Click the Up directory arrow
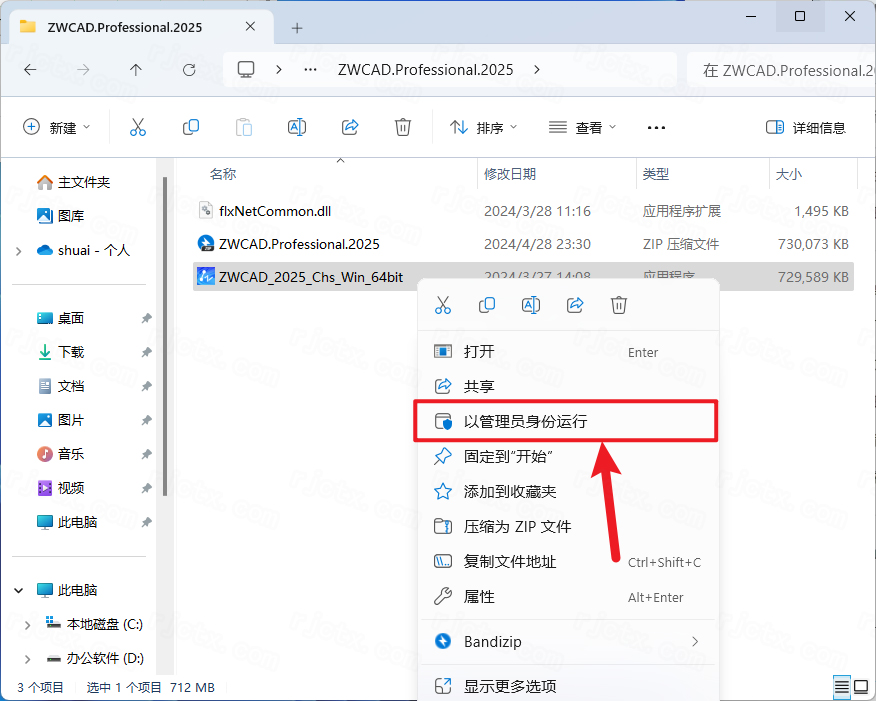 [136, 70]
